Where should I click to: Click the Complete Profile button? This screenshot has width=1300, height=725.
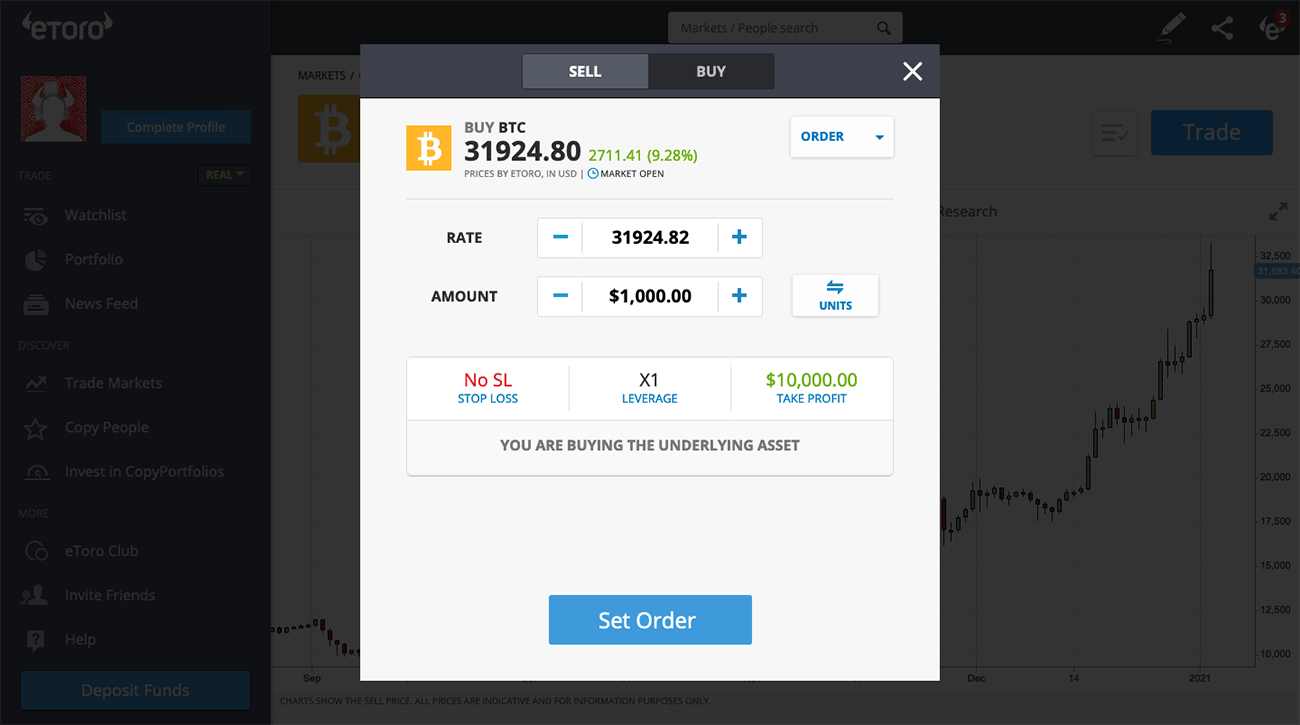point(176,127)
